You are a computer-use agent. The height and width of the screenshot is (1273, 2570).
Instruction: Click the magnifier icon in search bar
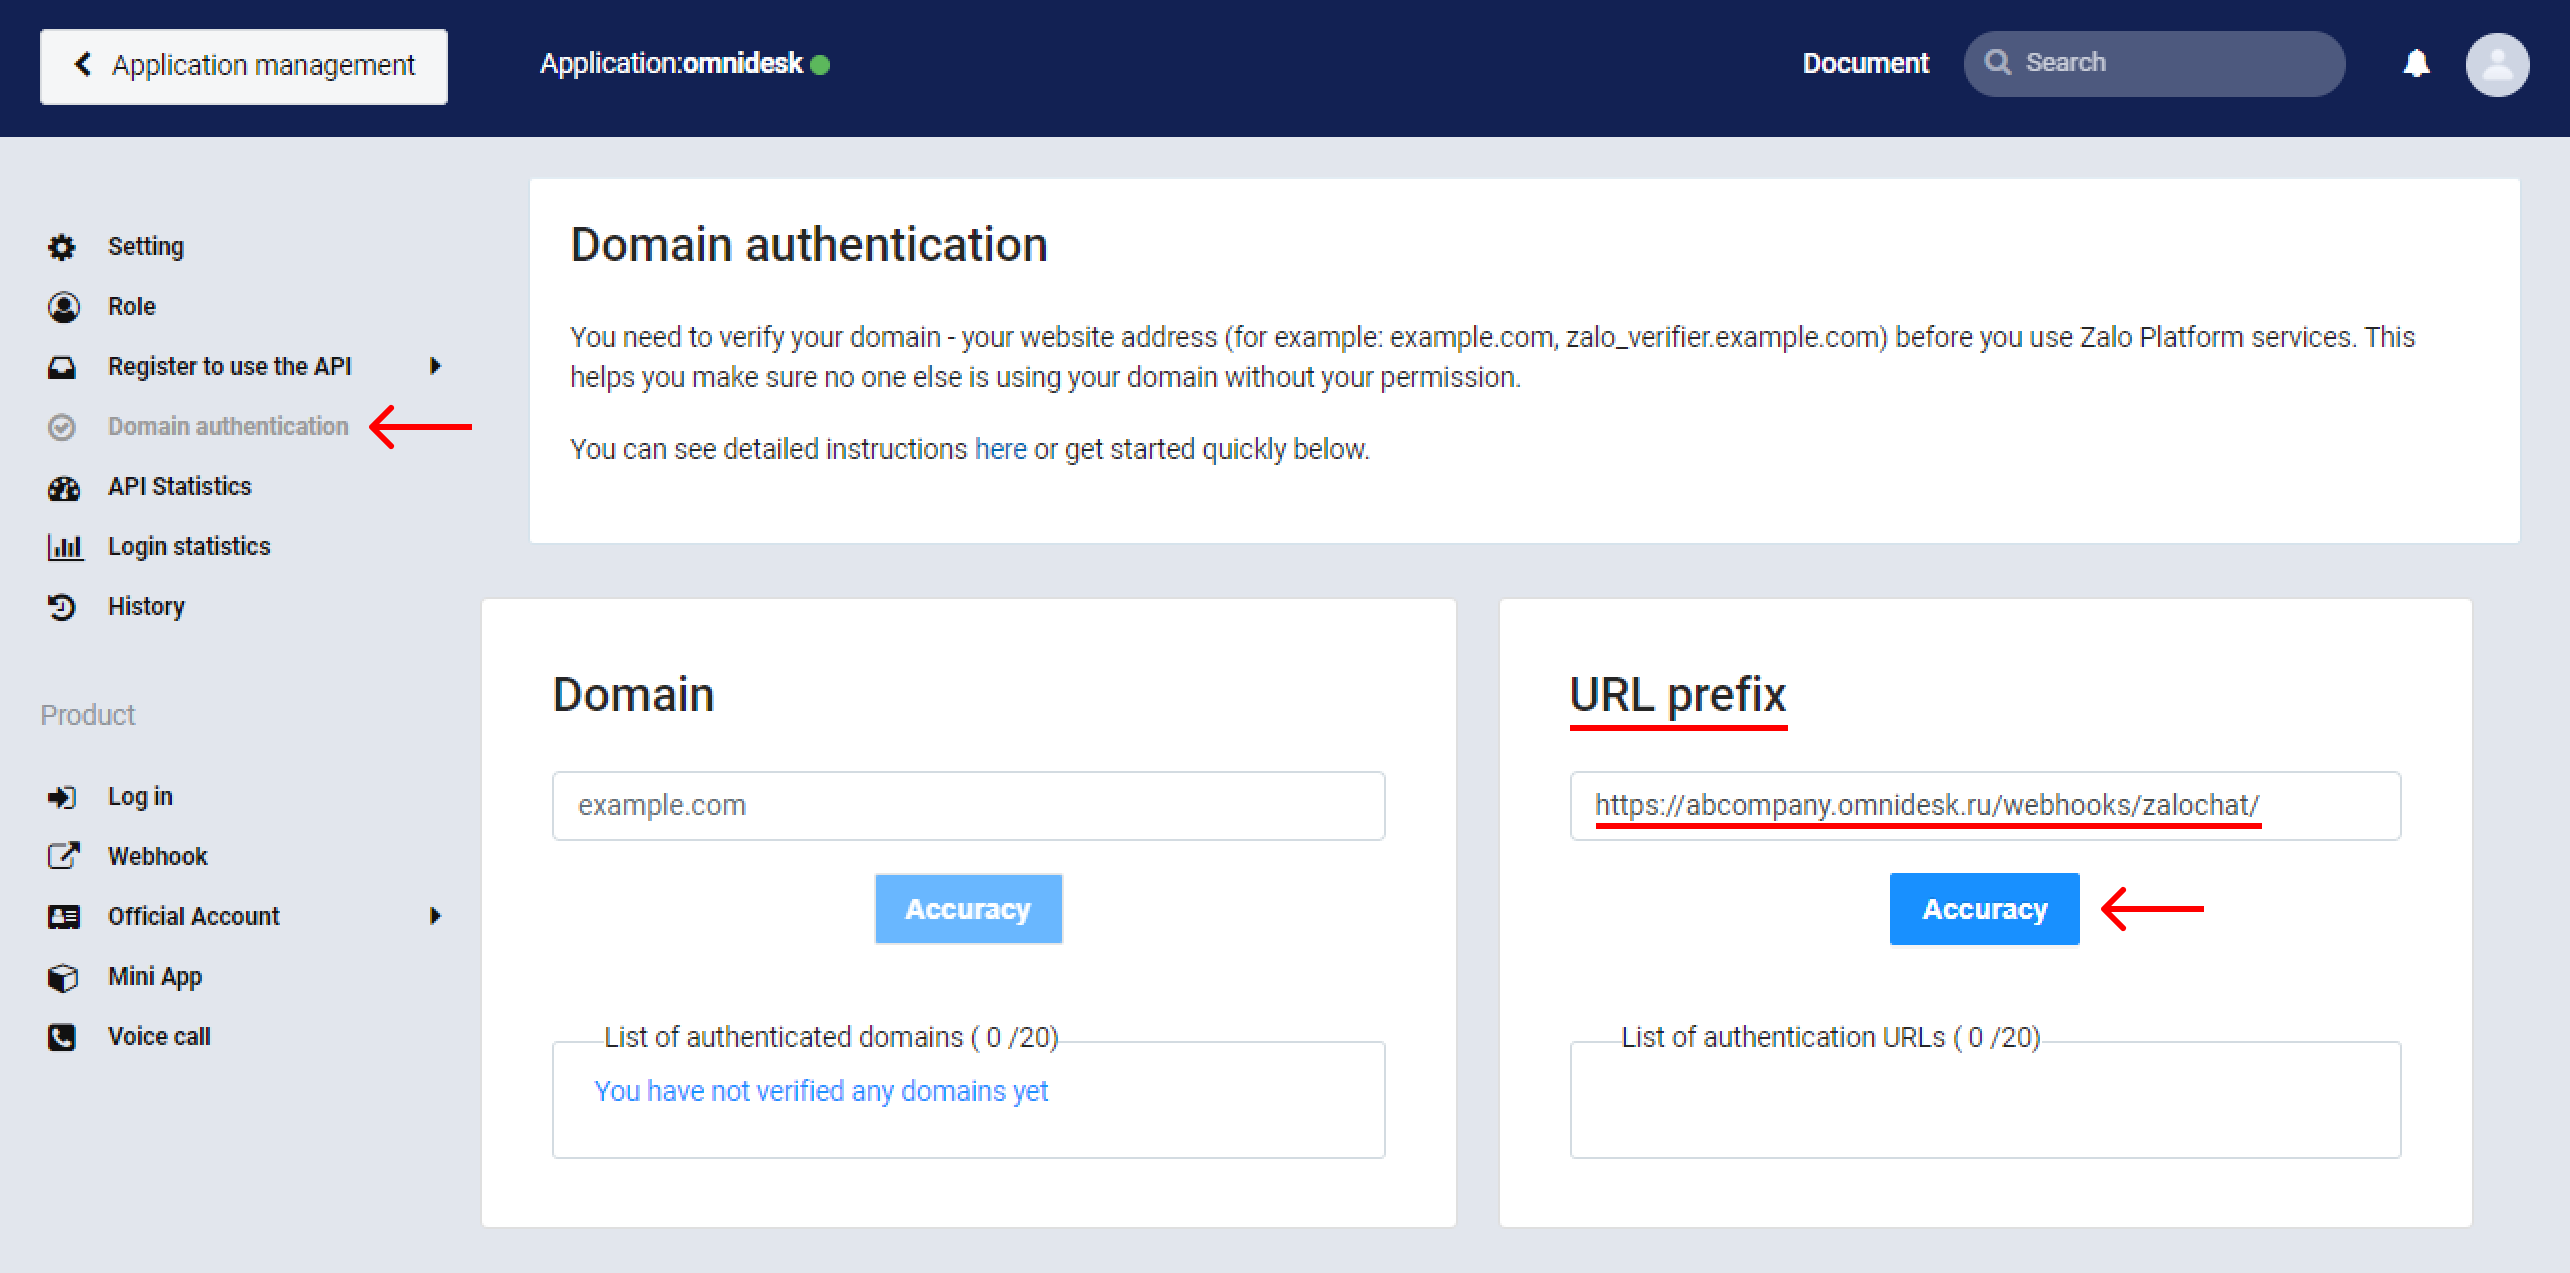[1998, 63]
